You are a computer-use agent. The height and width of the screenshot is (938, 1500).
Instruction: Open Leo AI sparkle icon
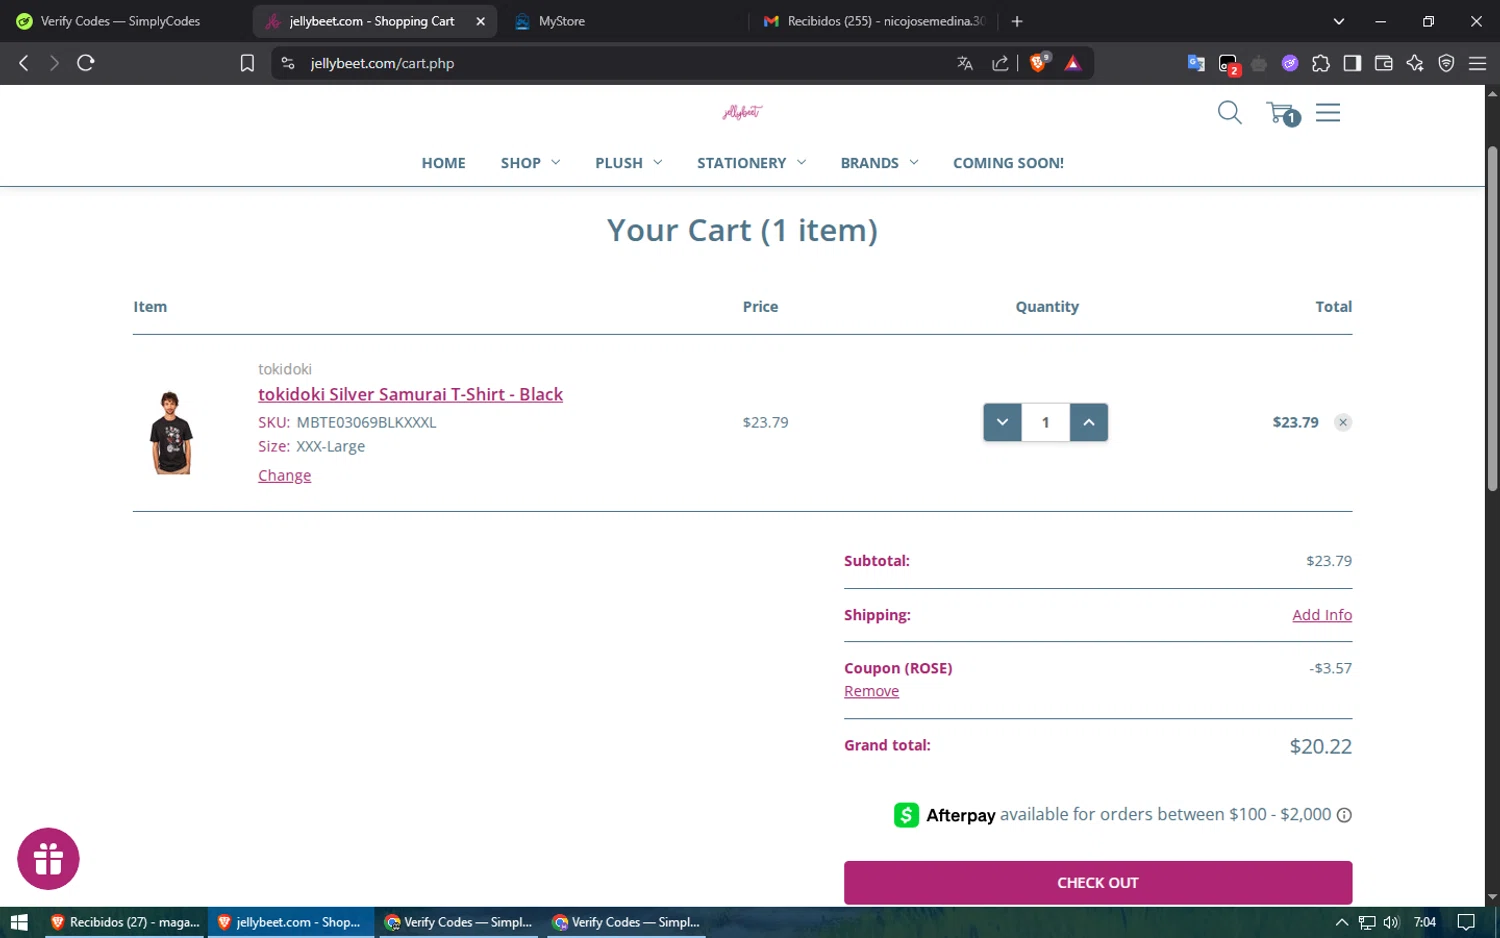[1415, 63]
